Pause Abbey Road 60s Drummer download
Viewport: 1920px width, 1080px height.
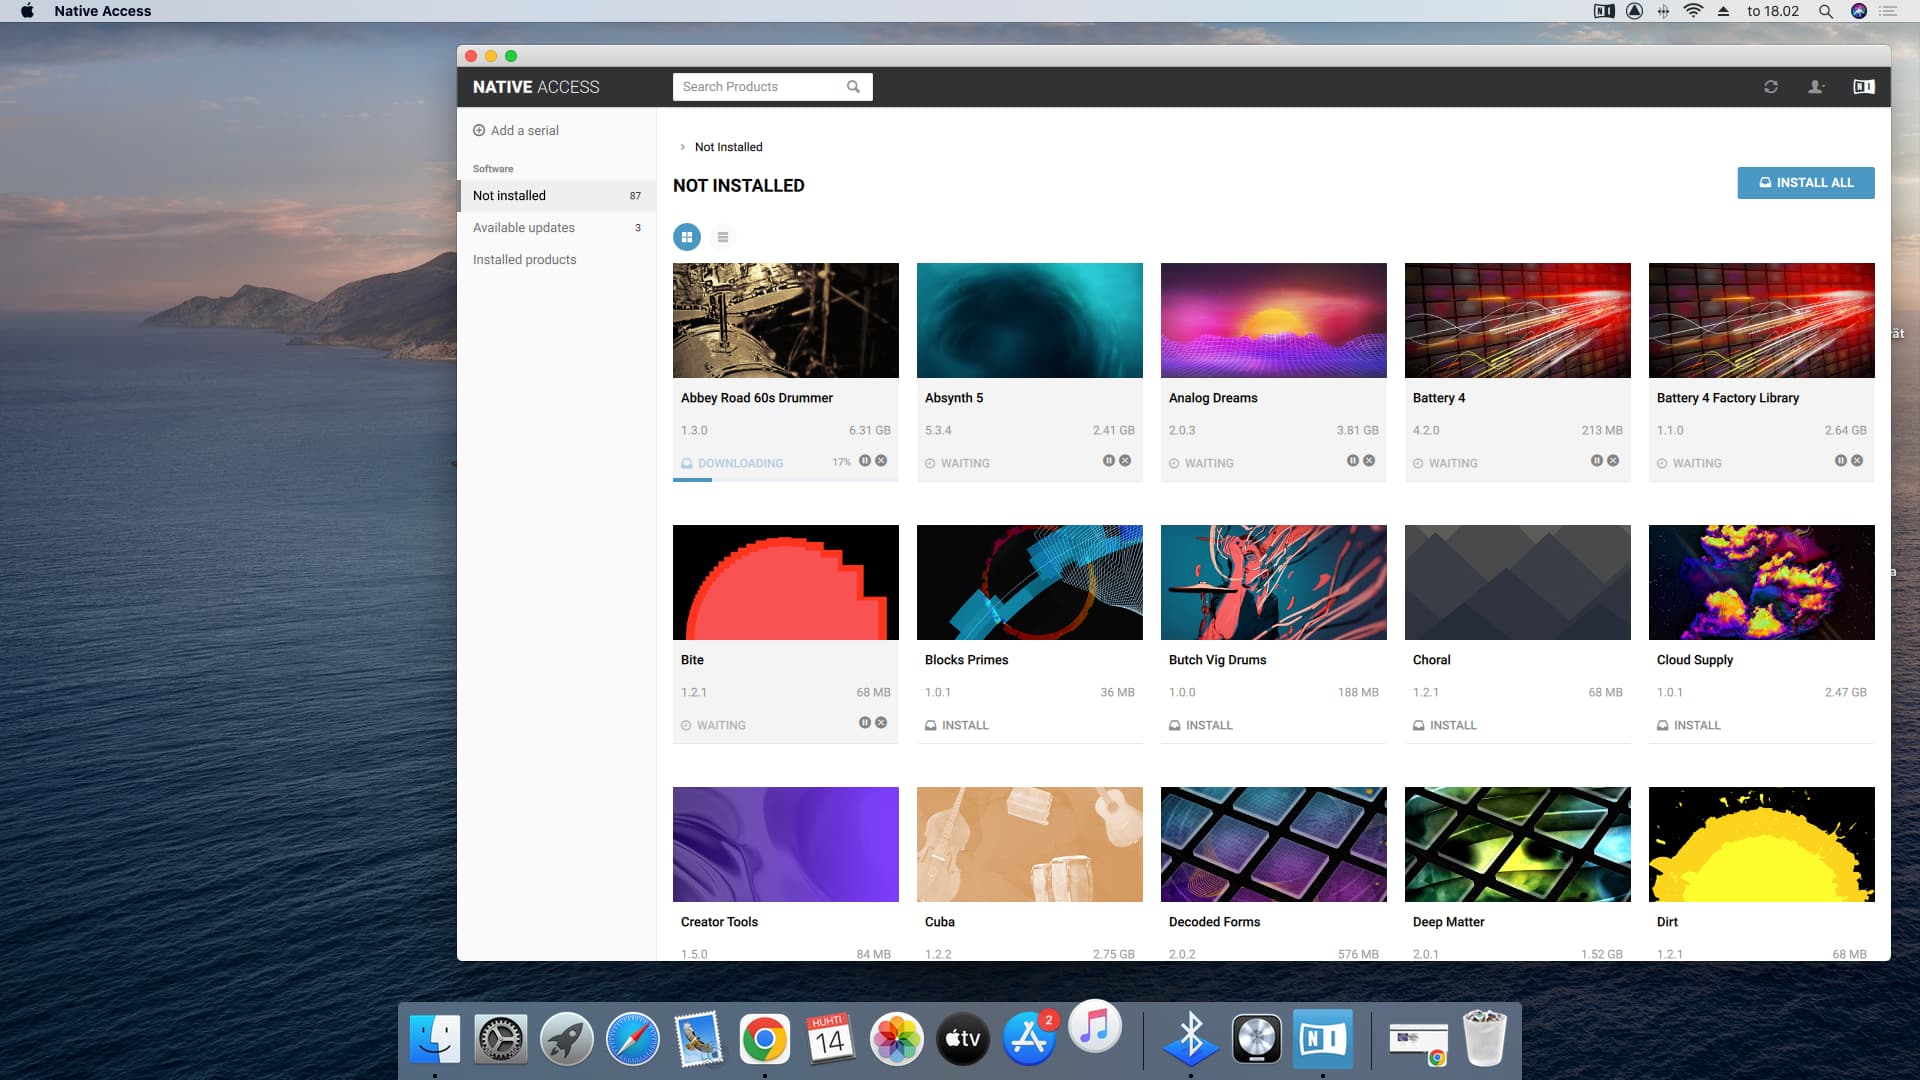(x=865, y=461)
